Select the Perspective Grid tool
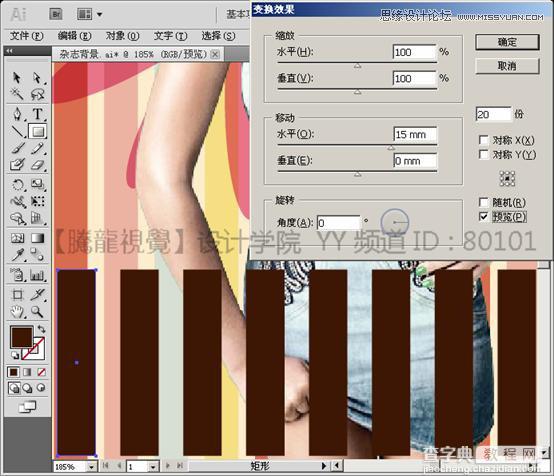 click(37, 218)
